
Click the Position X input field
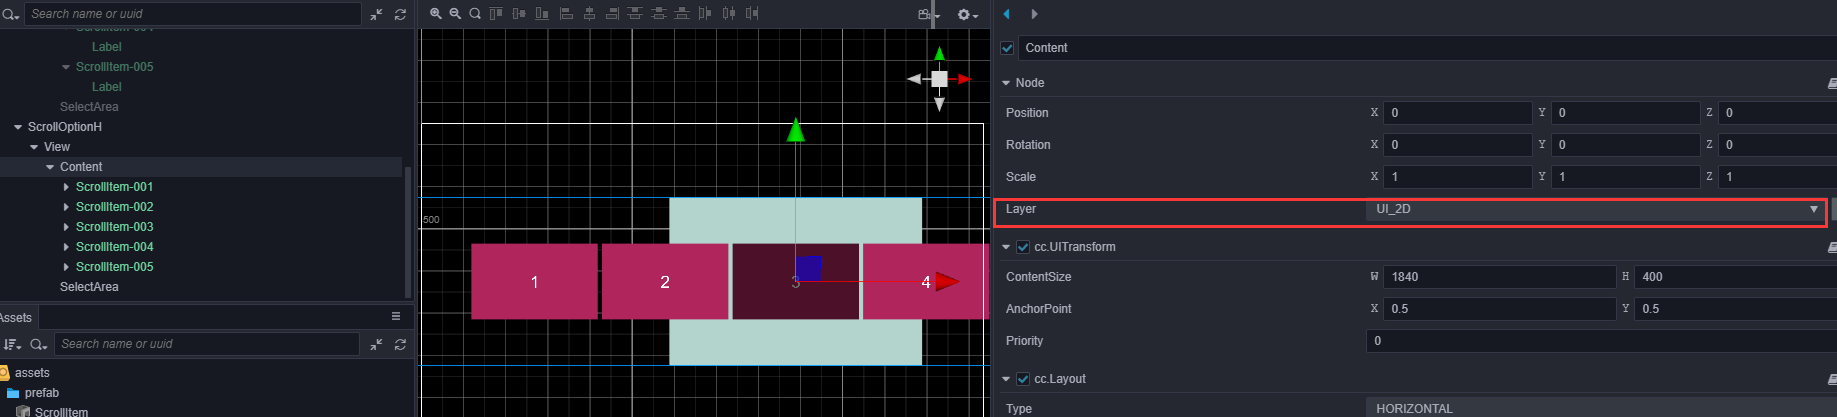tap(1458, 113)
